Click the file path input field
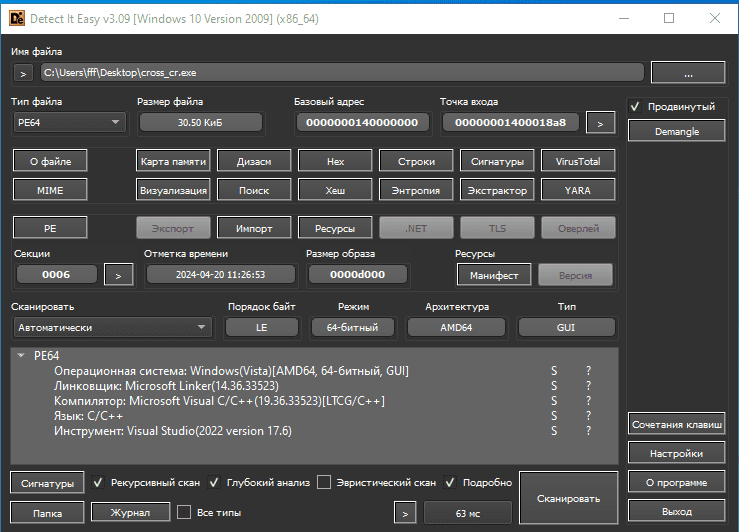The image size is (739, 532). [x=341, y=73]
